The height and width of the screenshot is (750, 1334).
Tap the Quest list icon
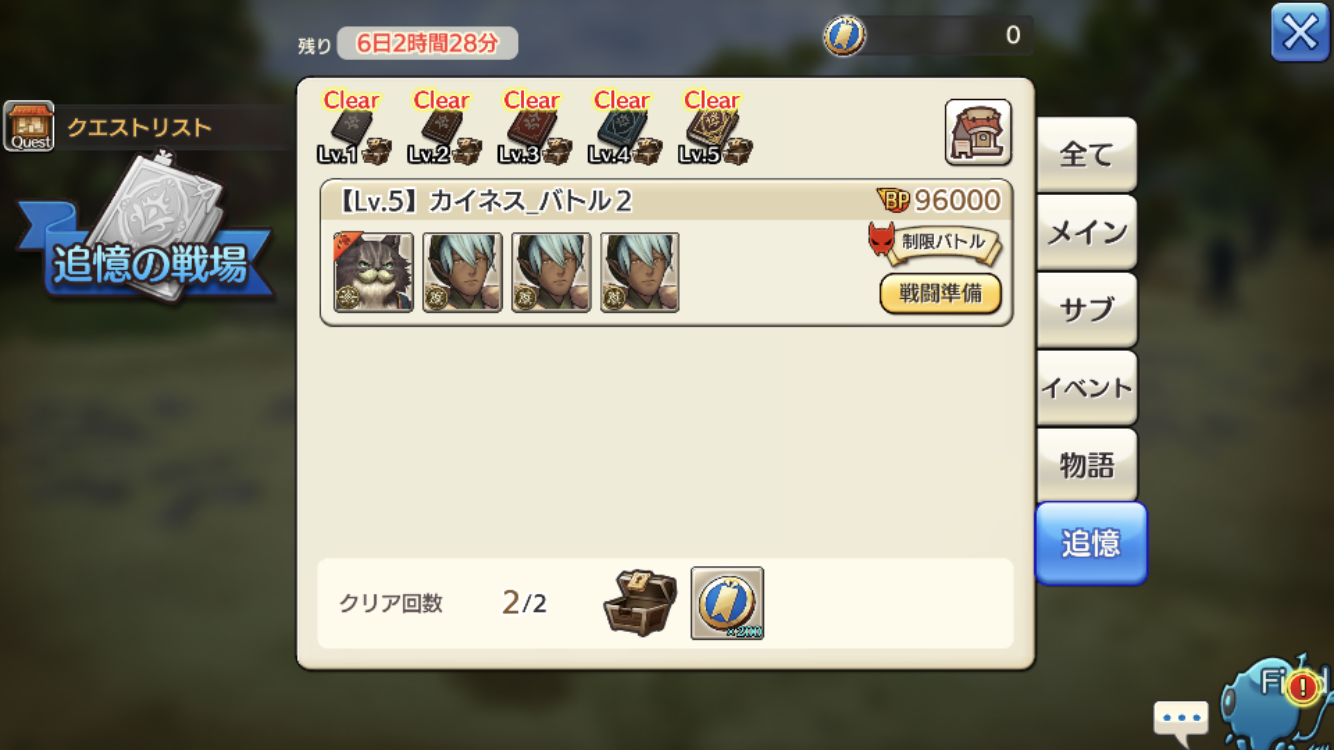29,126
